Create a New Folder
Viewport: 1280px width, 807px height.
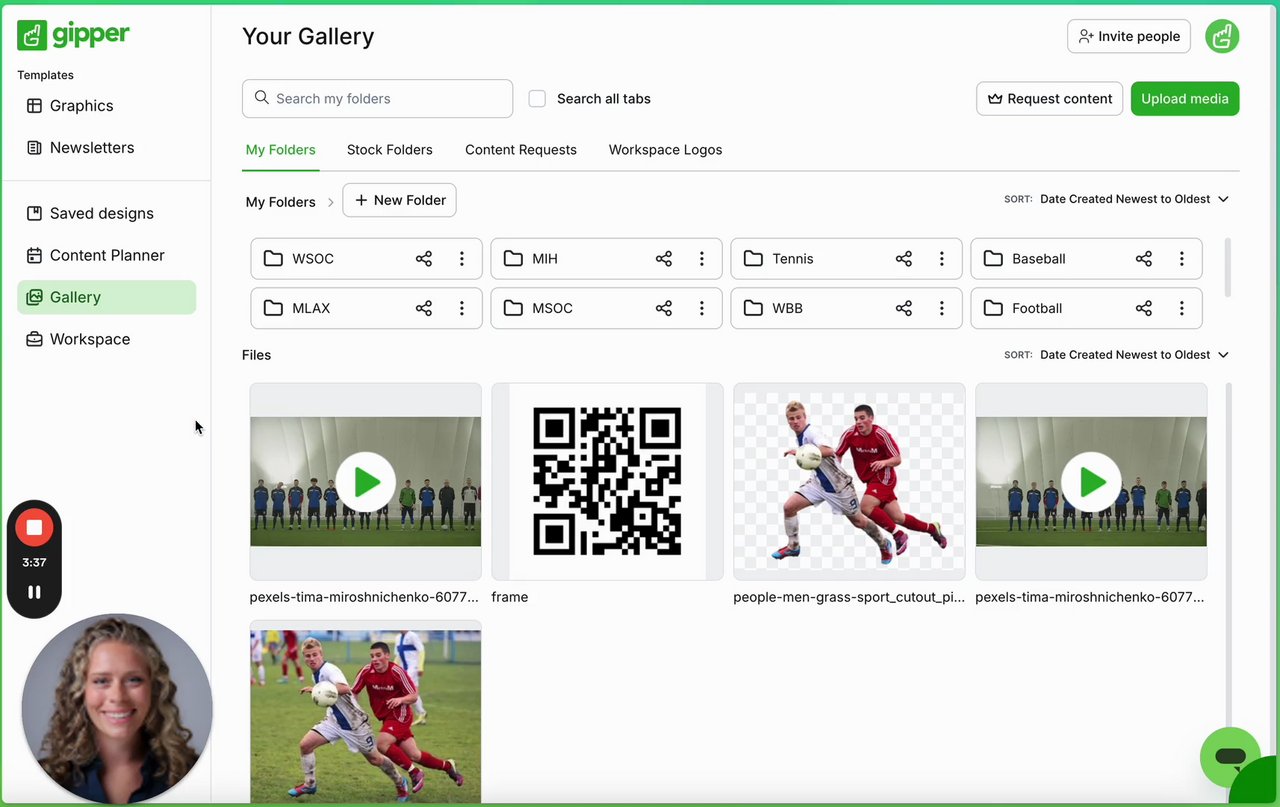[399, 200]
